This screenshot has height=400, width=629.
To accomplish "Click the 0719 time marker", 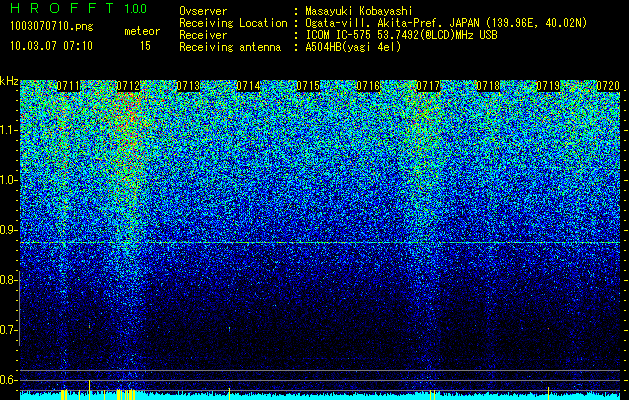I will [x=548, y=86].
